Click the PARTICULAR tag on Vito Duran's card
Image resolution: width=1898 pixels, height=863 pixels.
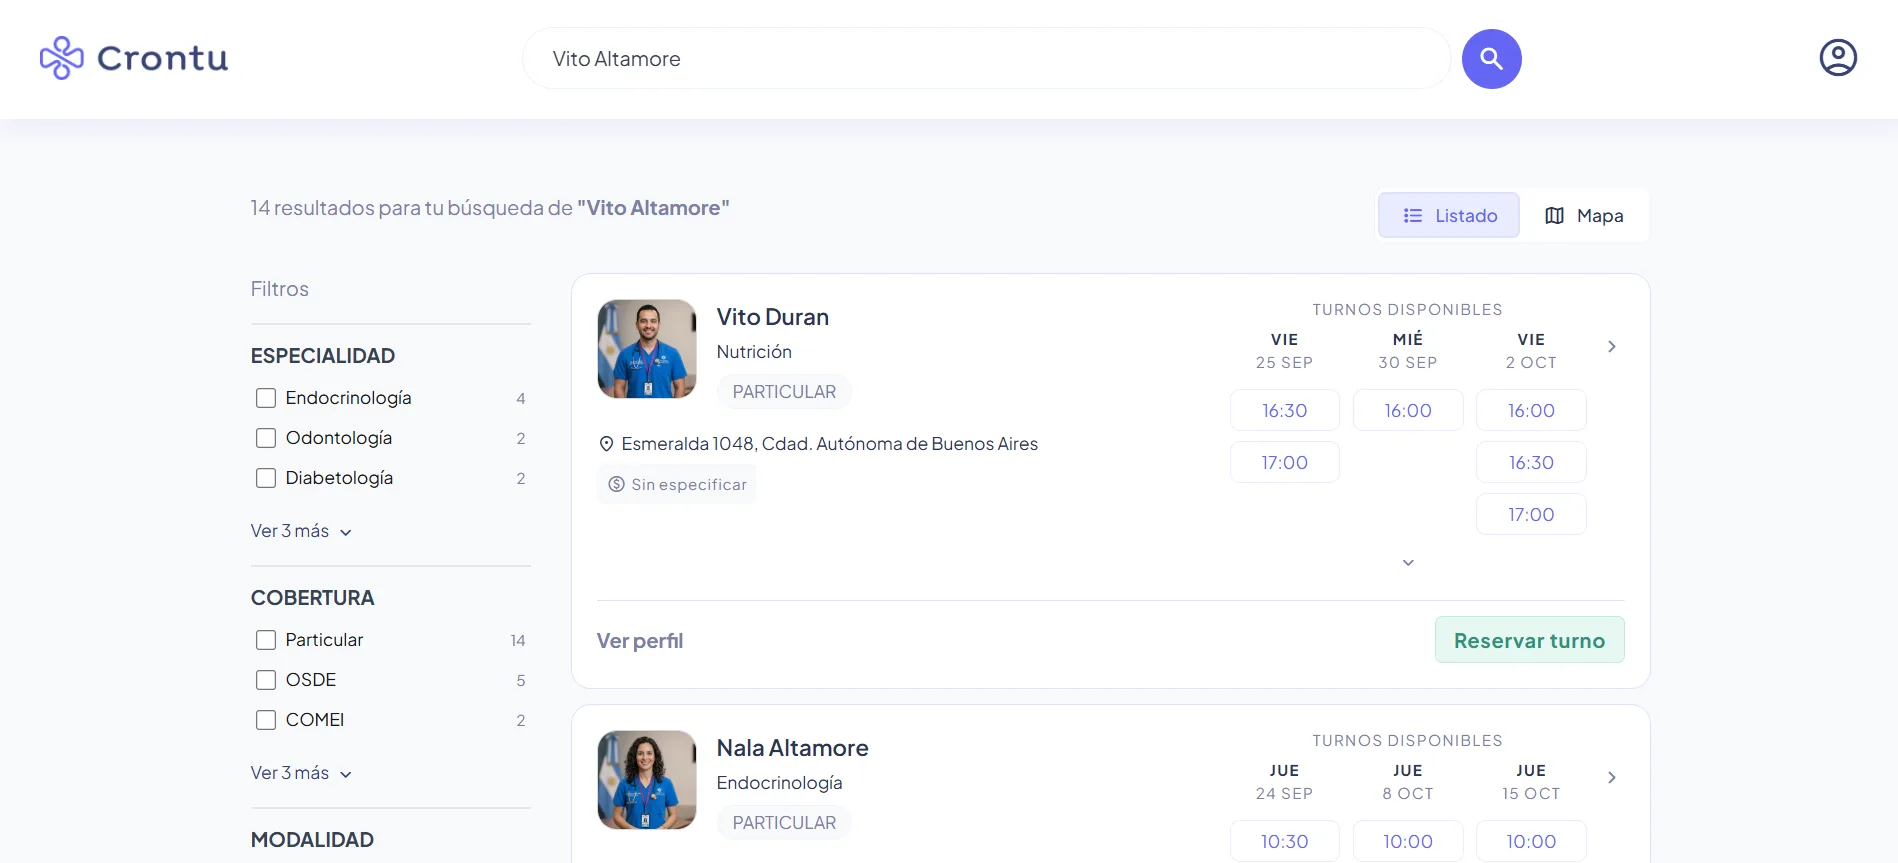(x=784, y=392)
